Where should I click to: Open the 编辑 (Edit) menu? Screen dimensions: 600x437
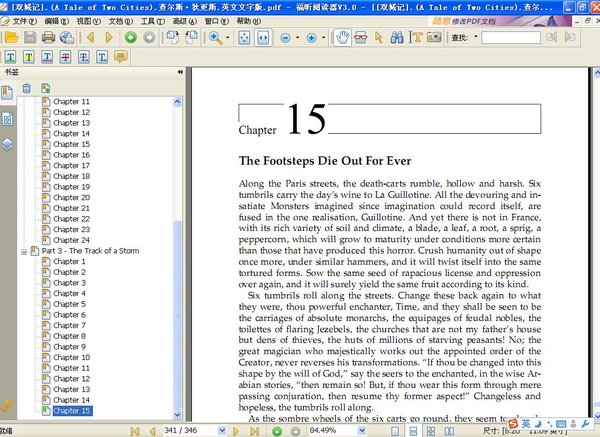tap(57, 21)
